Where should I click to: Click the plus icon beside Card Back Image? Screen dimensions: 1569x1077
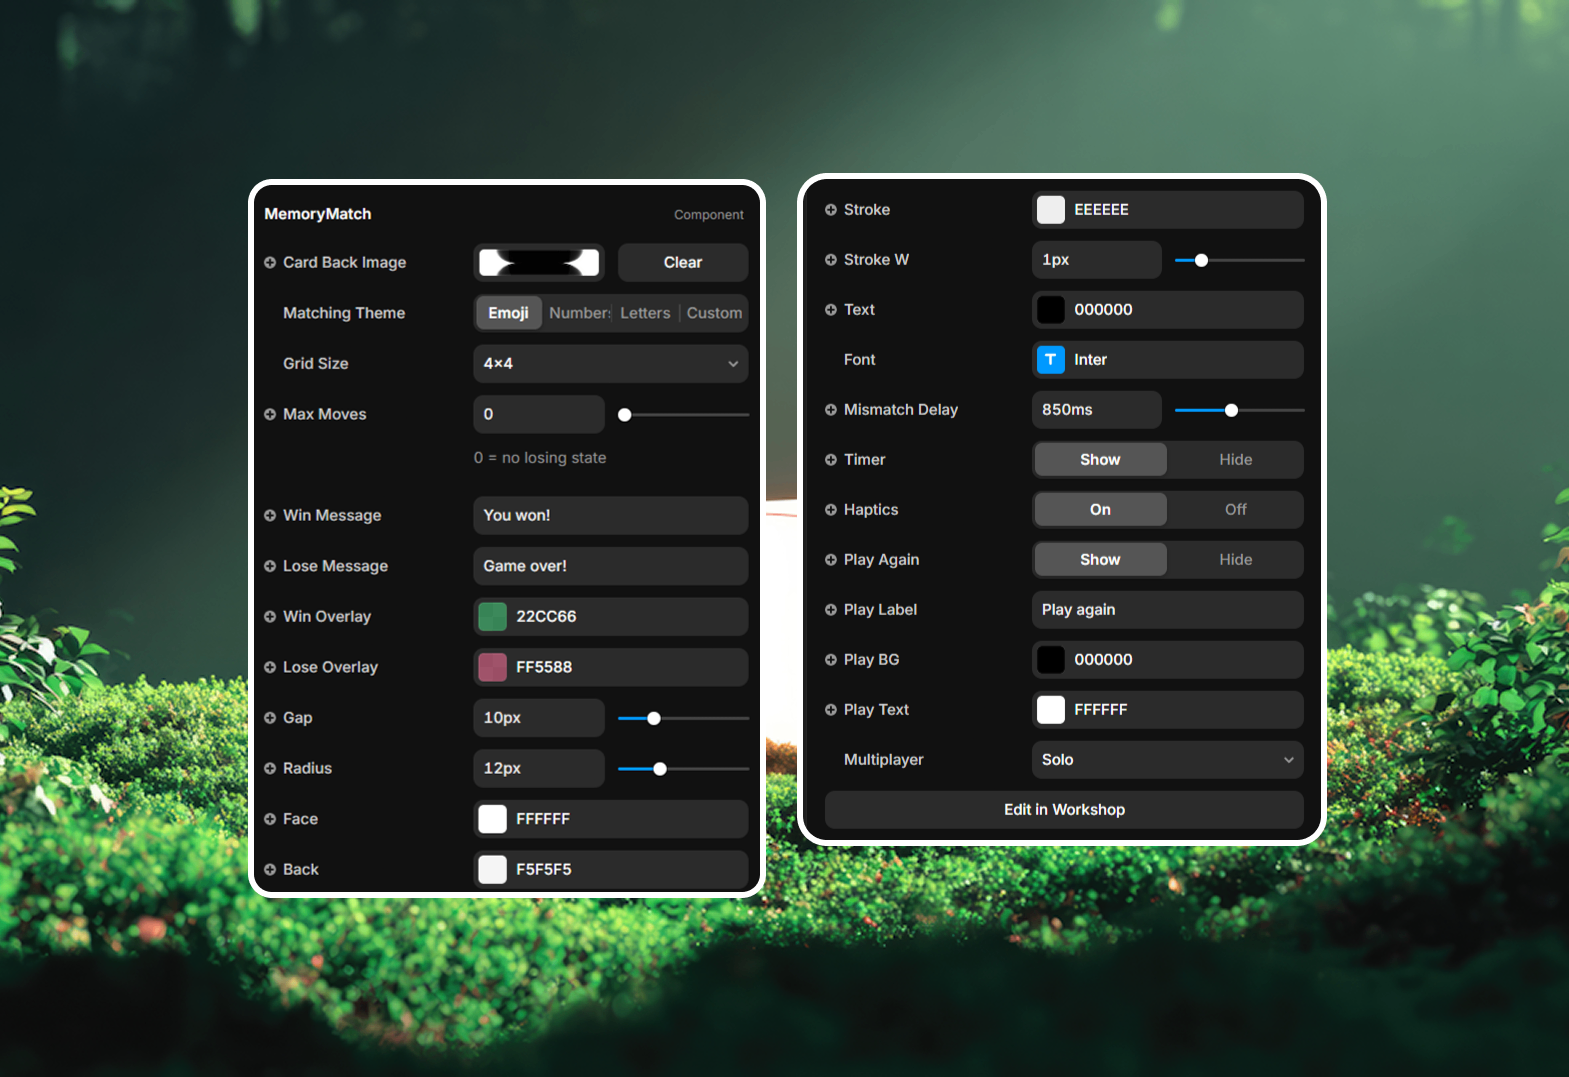coord(270,263)
